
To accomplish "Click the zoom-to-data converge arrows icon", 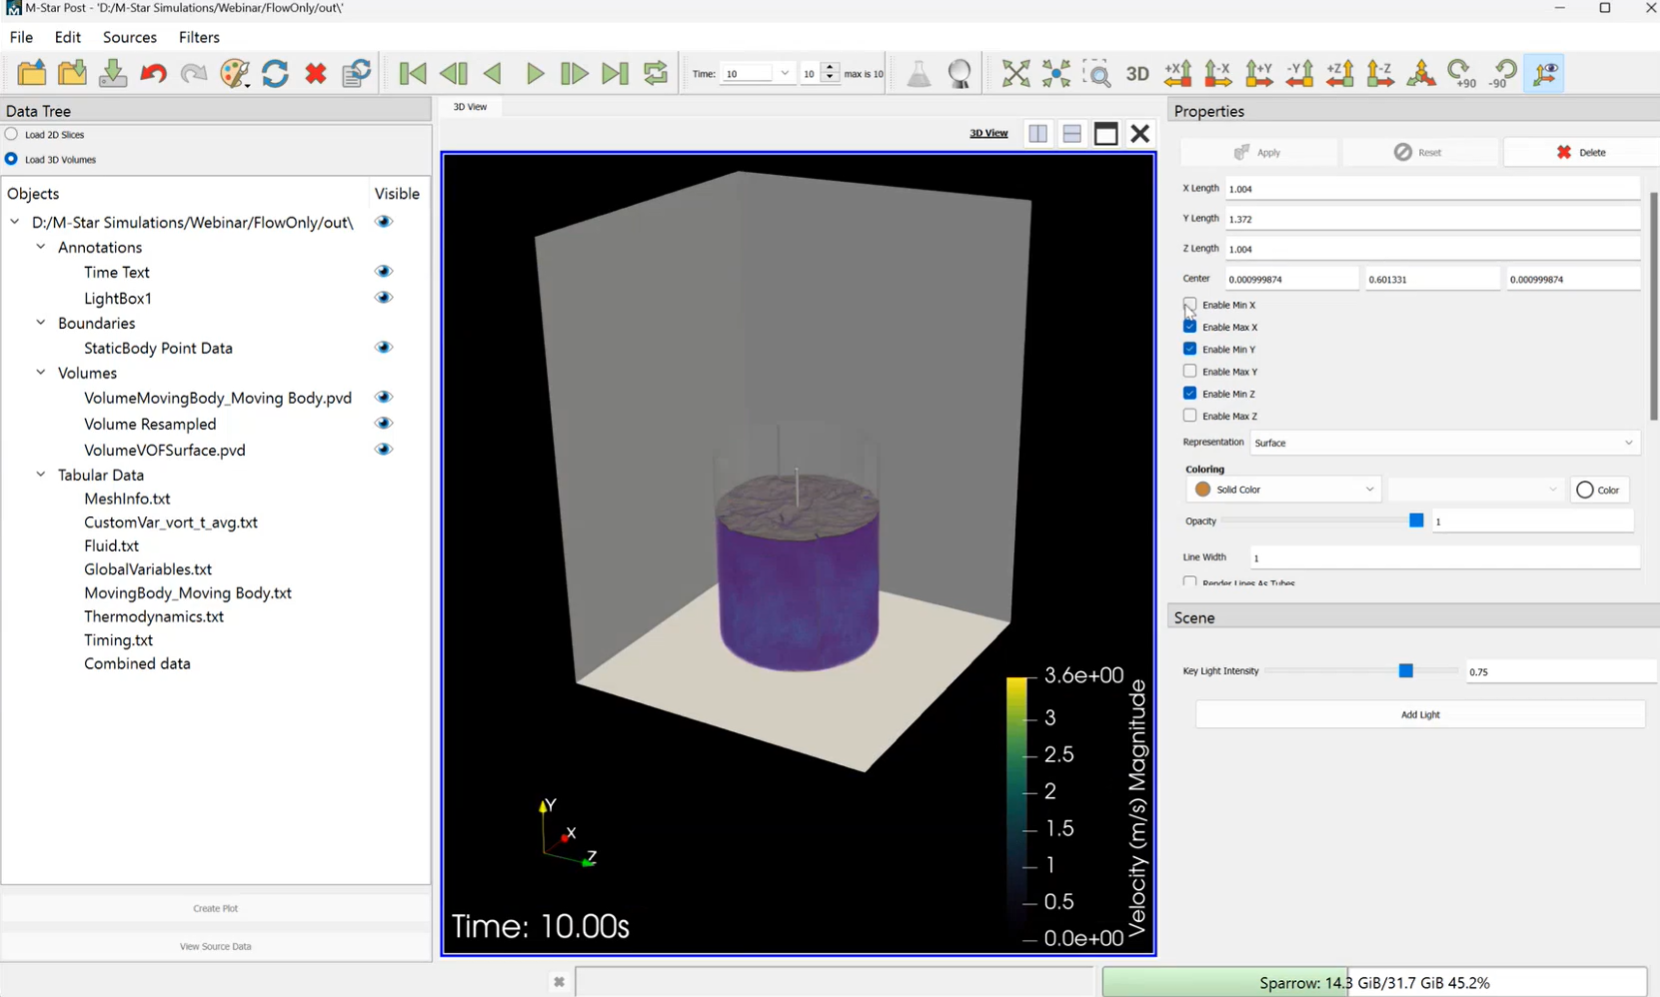I will (x=1056, y=73).
